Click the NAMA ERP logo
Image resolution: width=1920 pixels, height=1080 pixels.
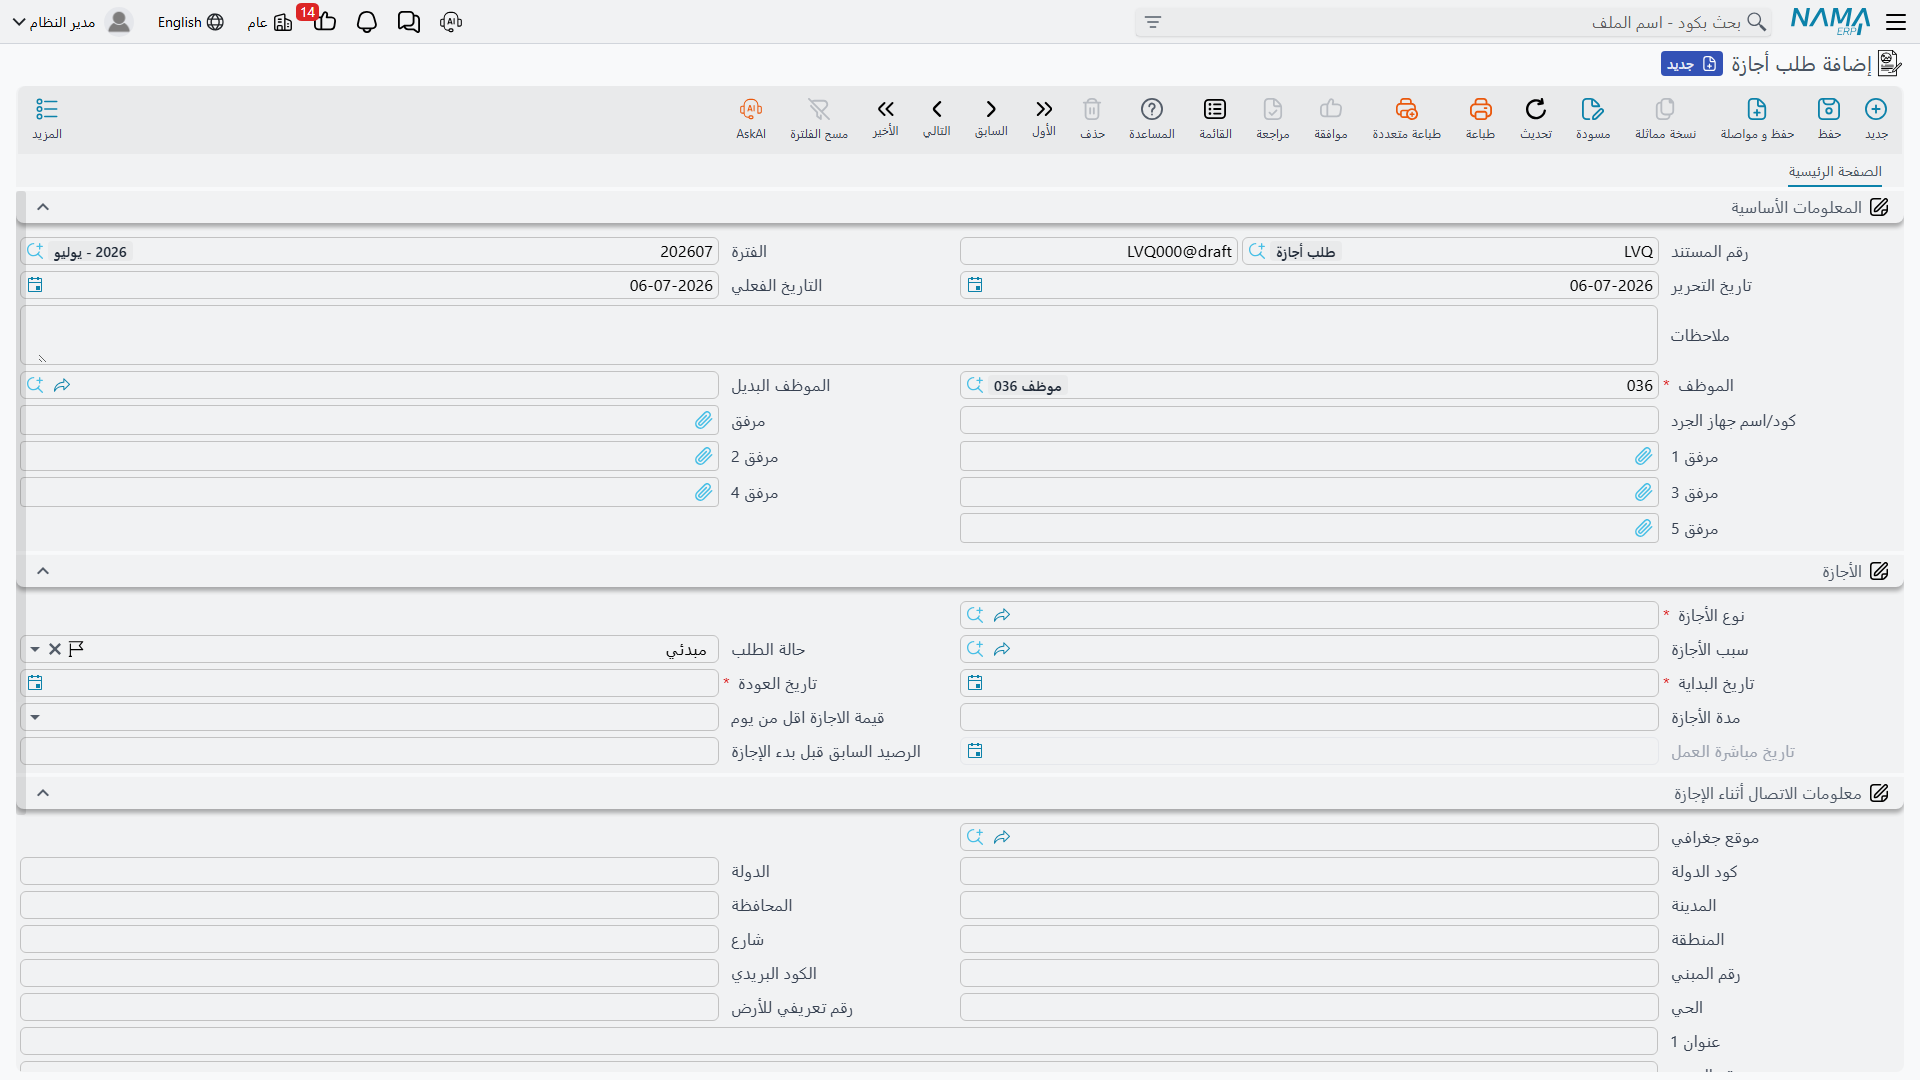(x=1830, y=21)
